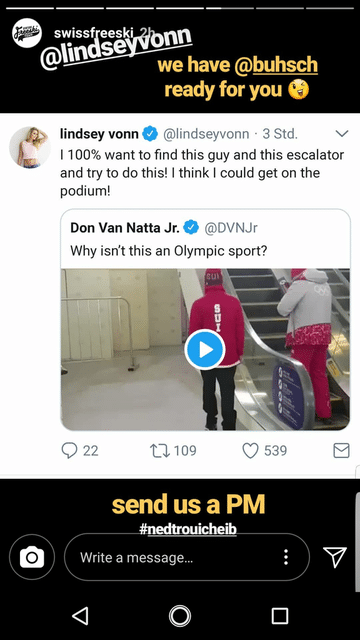Tap Android home circle button

tap(180, 616)
